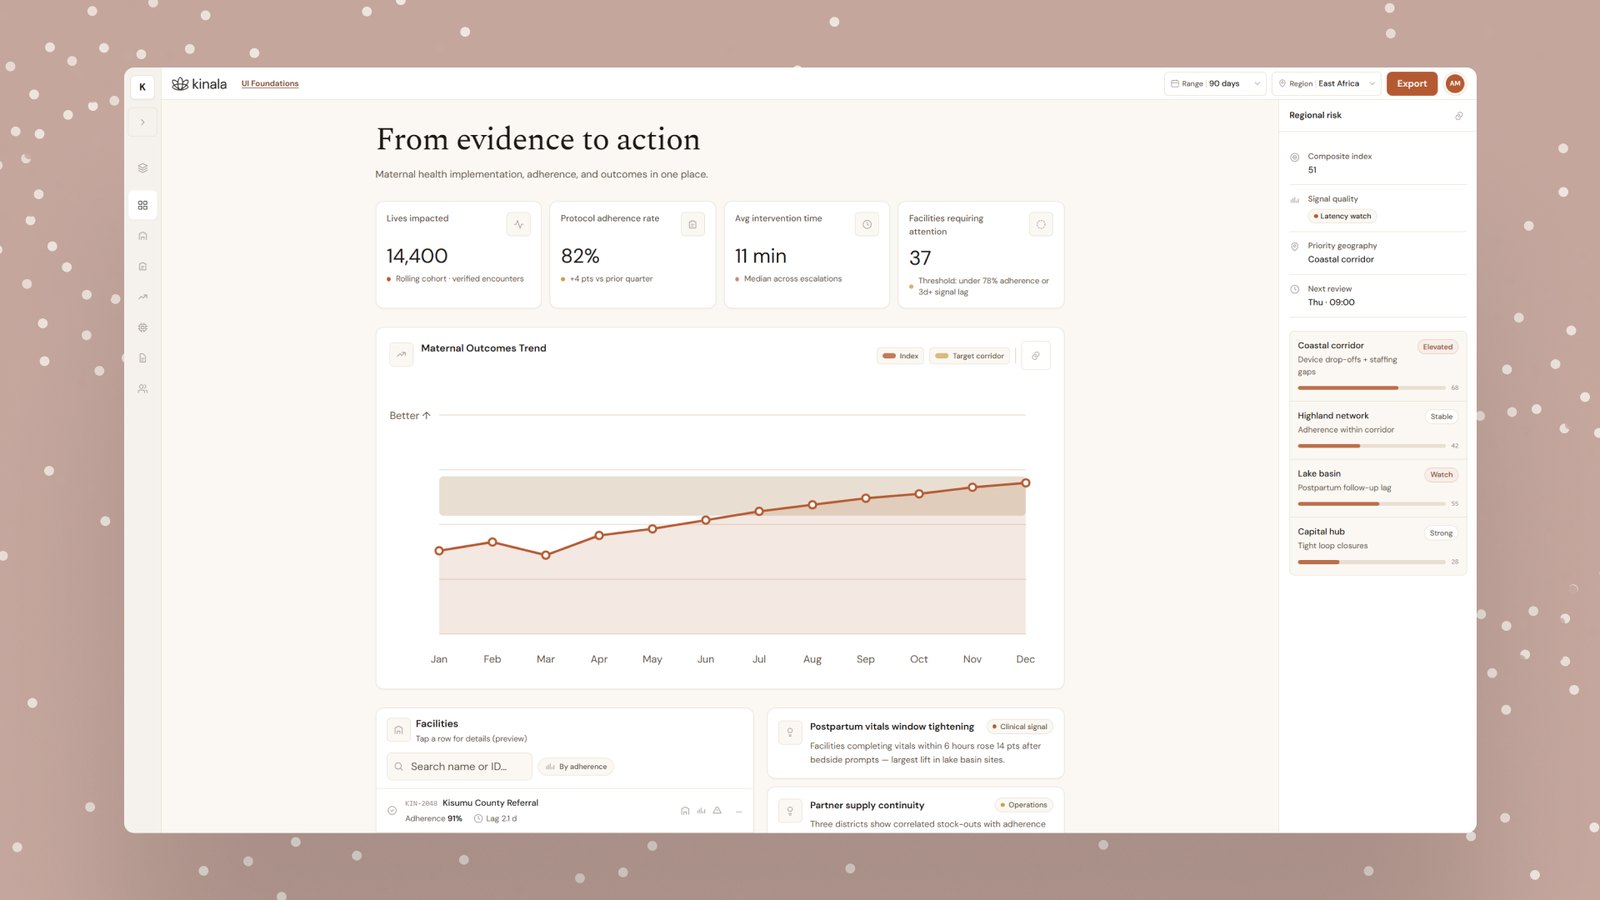Click the Facilities section building icon
Viewport: 1600px width, 900px height.
(398, 730)
